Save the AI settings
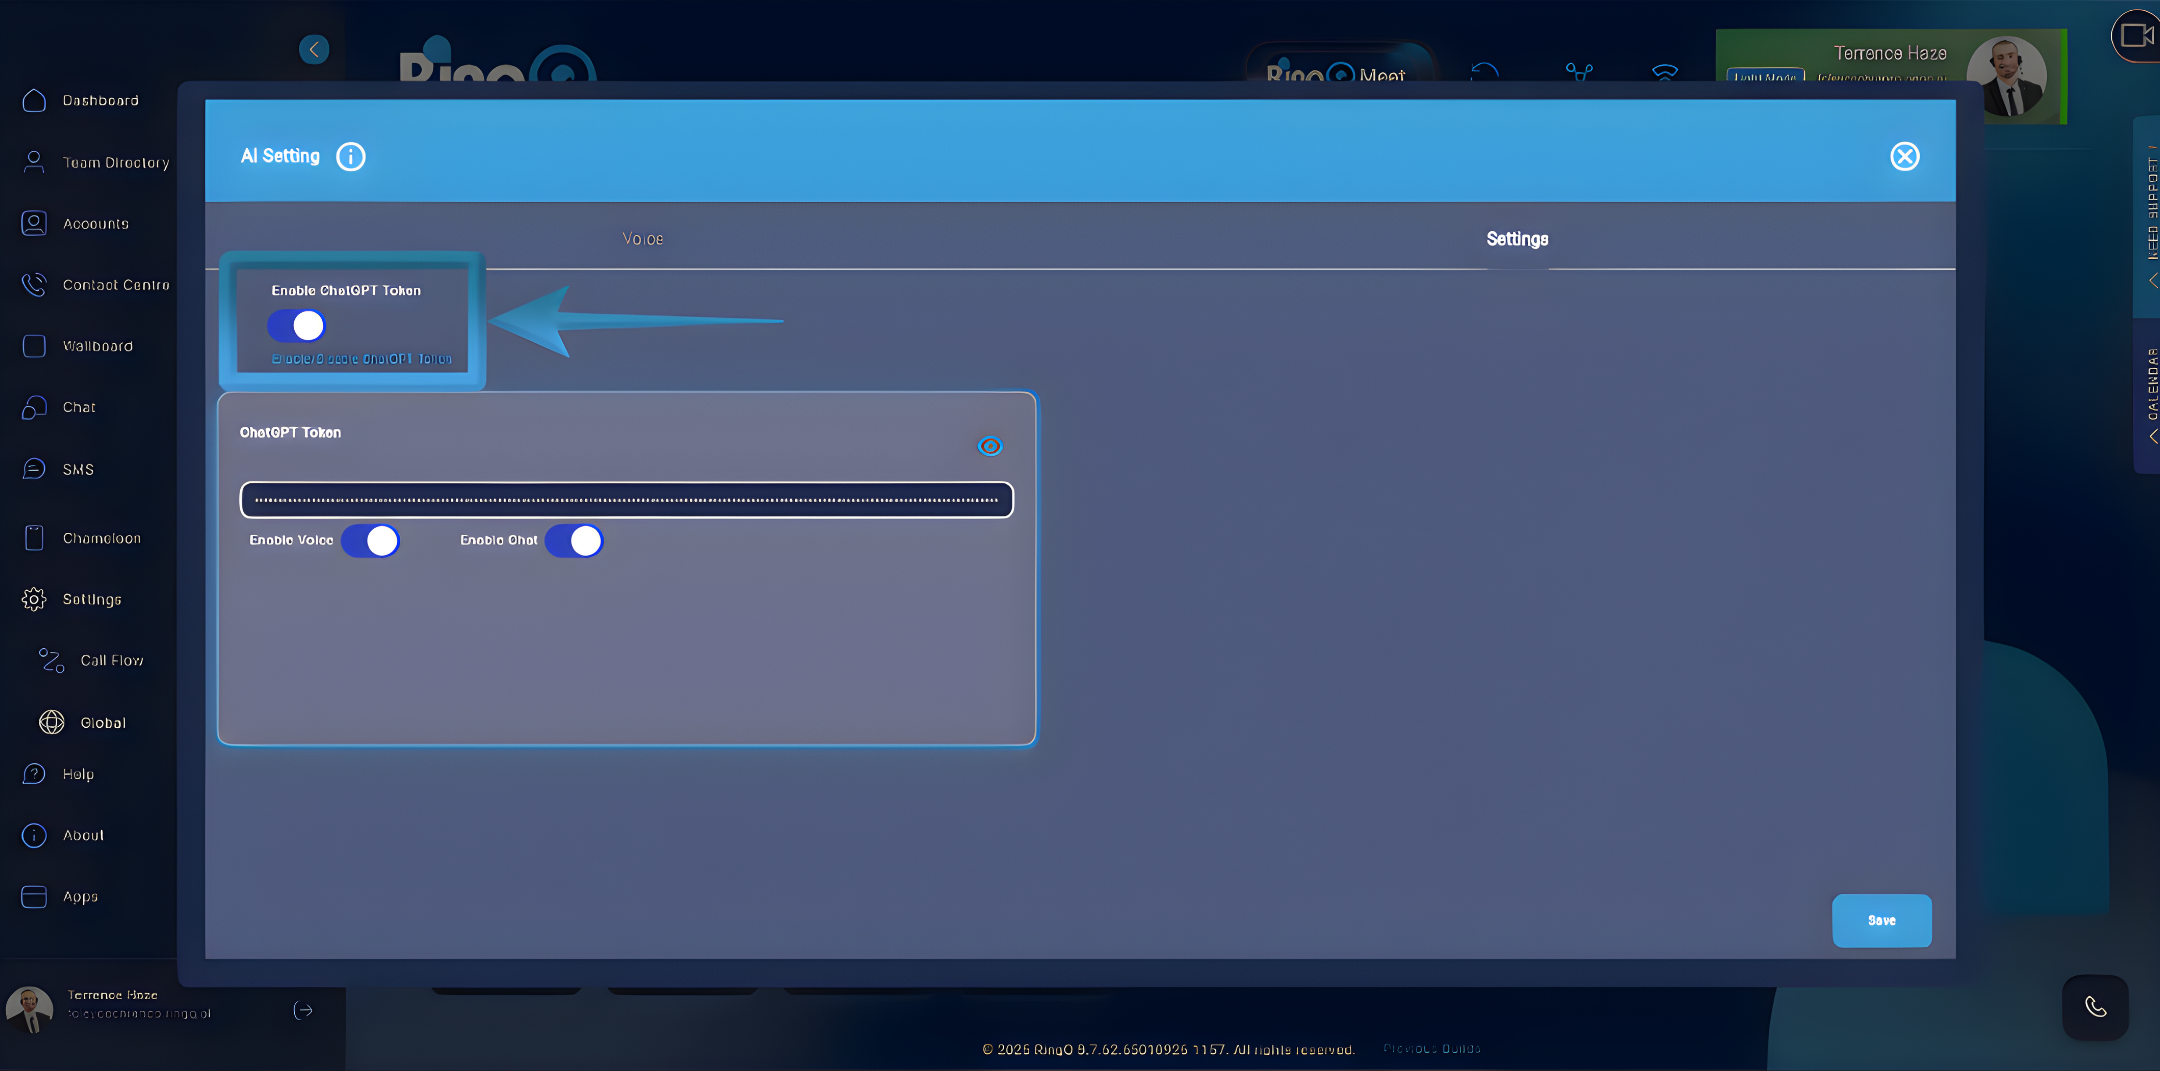 tap(1881, 921)
